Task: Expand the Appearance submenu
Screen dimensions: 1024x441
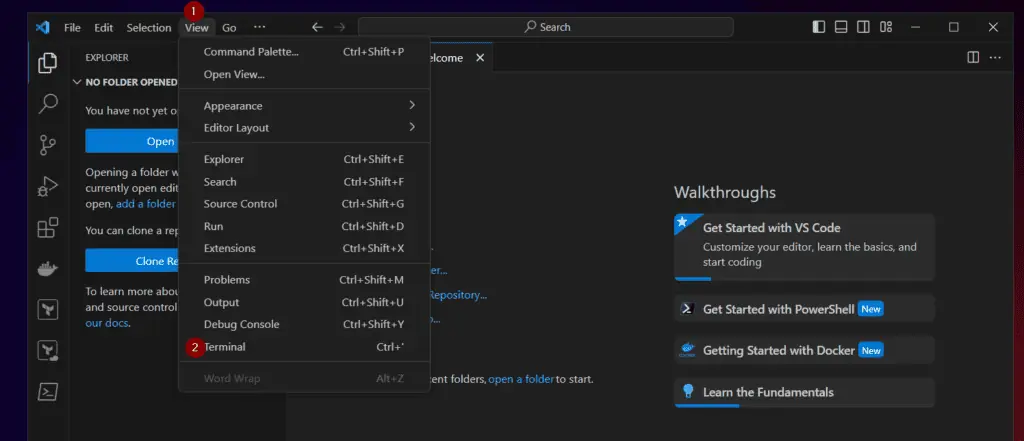Action: tap(304, 106)
